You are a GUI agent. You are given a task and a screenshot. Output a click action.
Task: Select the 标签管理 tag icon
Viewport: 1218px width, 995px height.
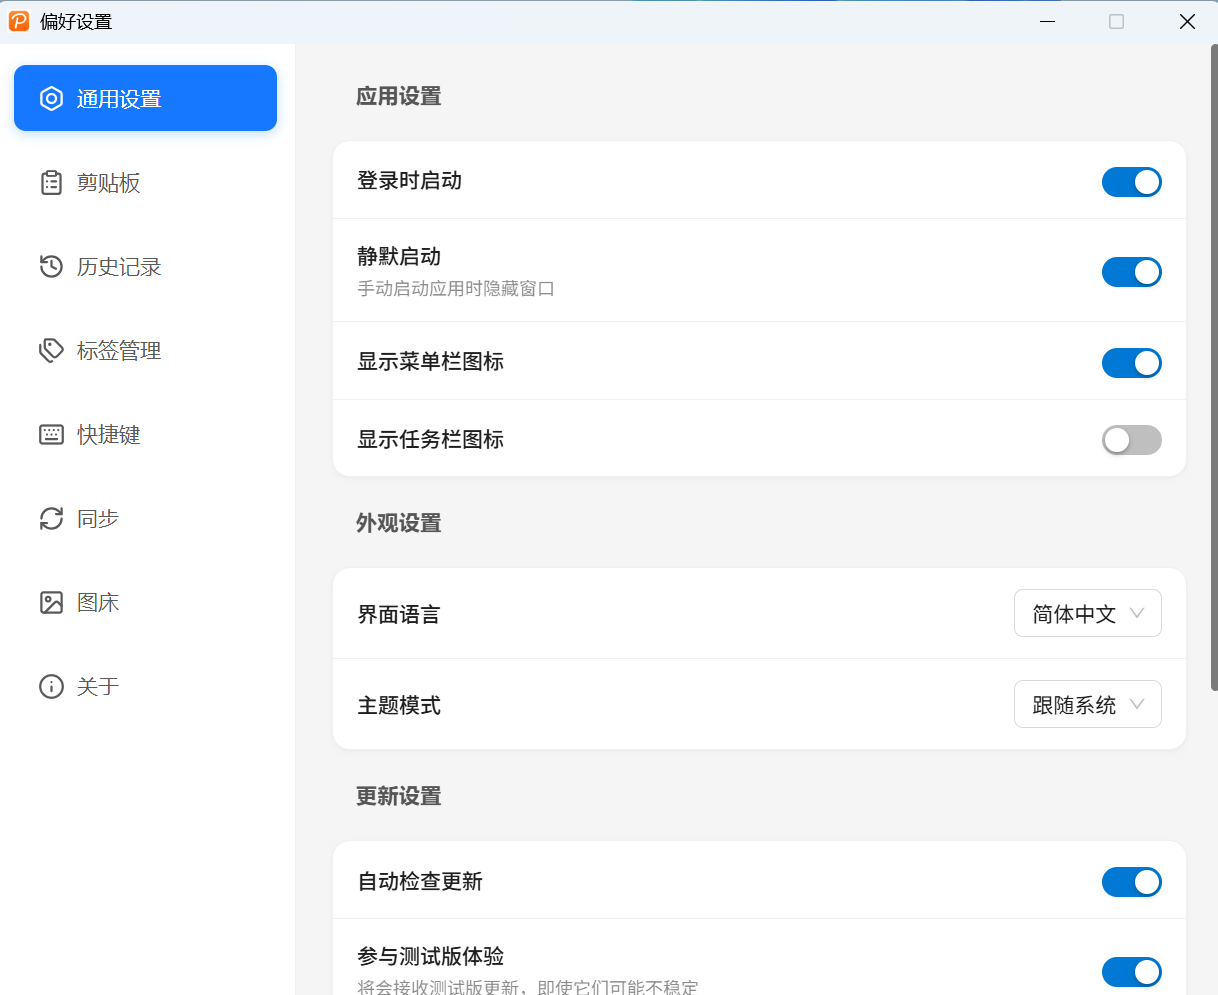click(x=51, y=350)
